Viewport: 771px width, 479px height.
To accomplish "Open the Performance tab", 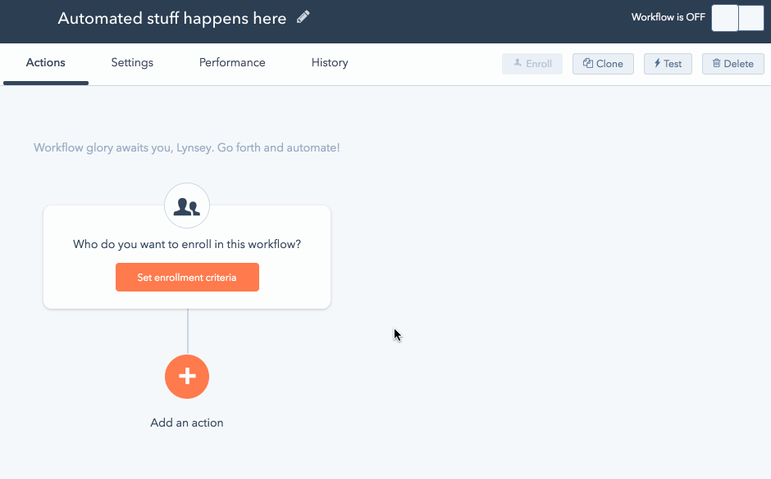I will pos(232,62).
